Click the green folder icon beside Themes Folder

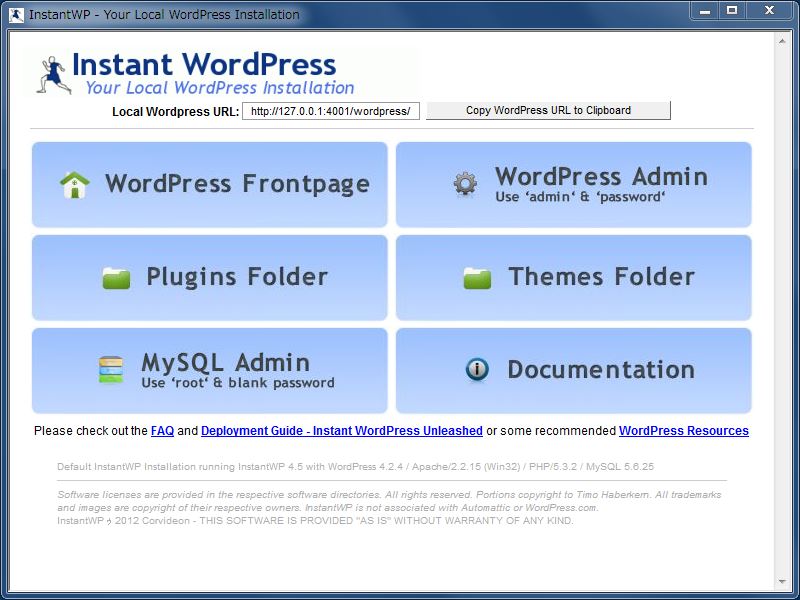point(477,278)
